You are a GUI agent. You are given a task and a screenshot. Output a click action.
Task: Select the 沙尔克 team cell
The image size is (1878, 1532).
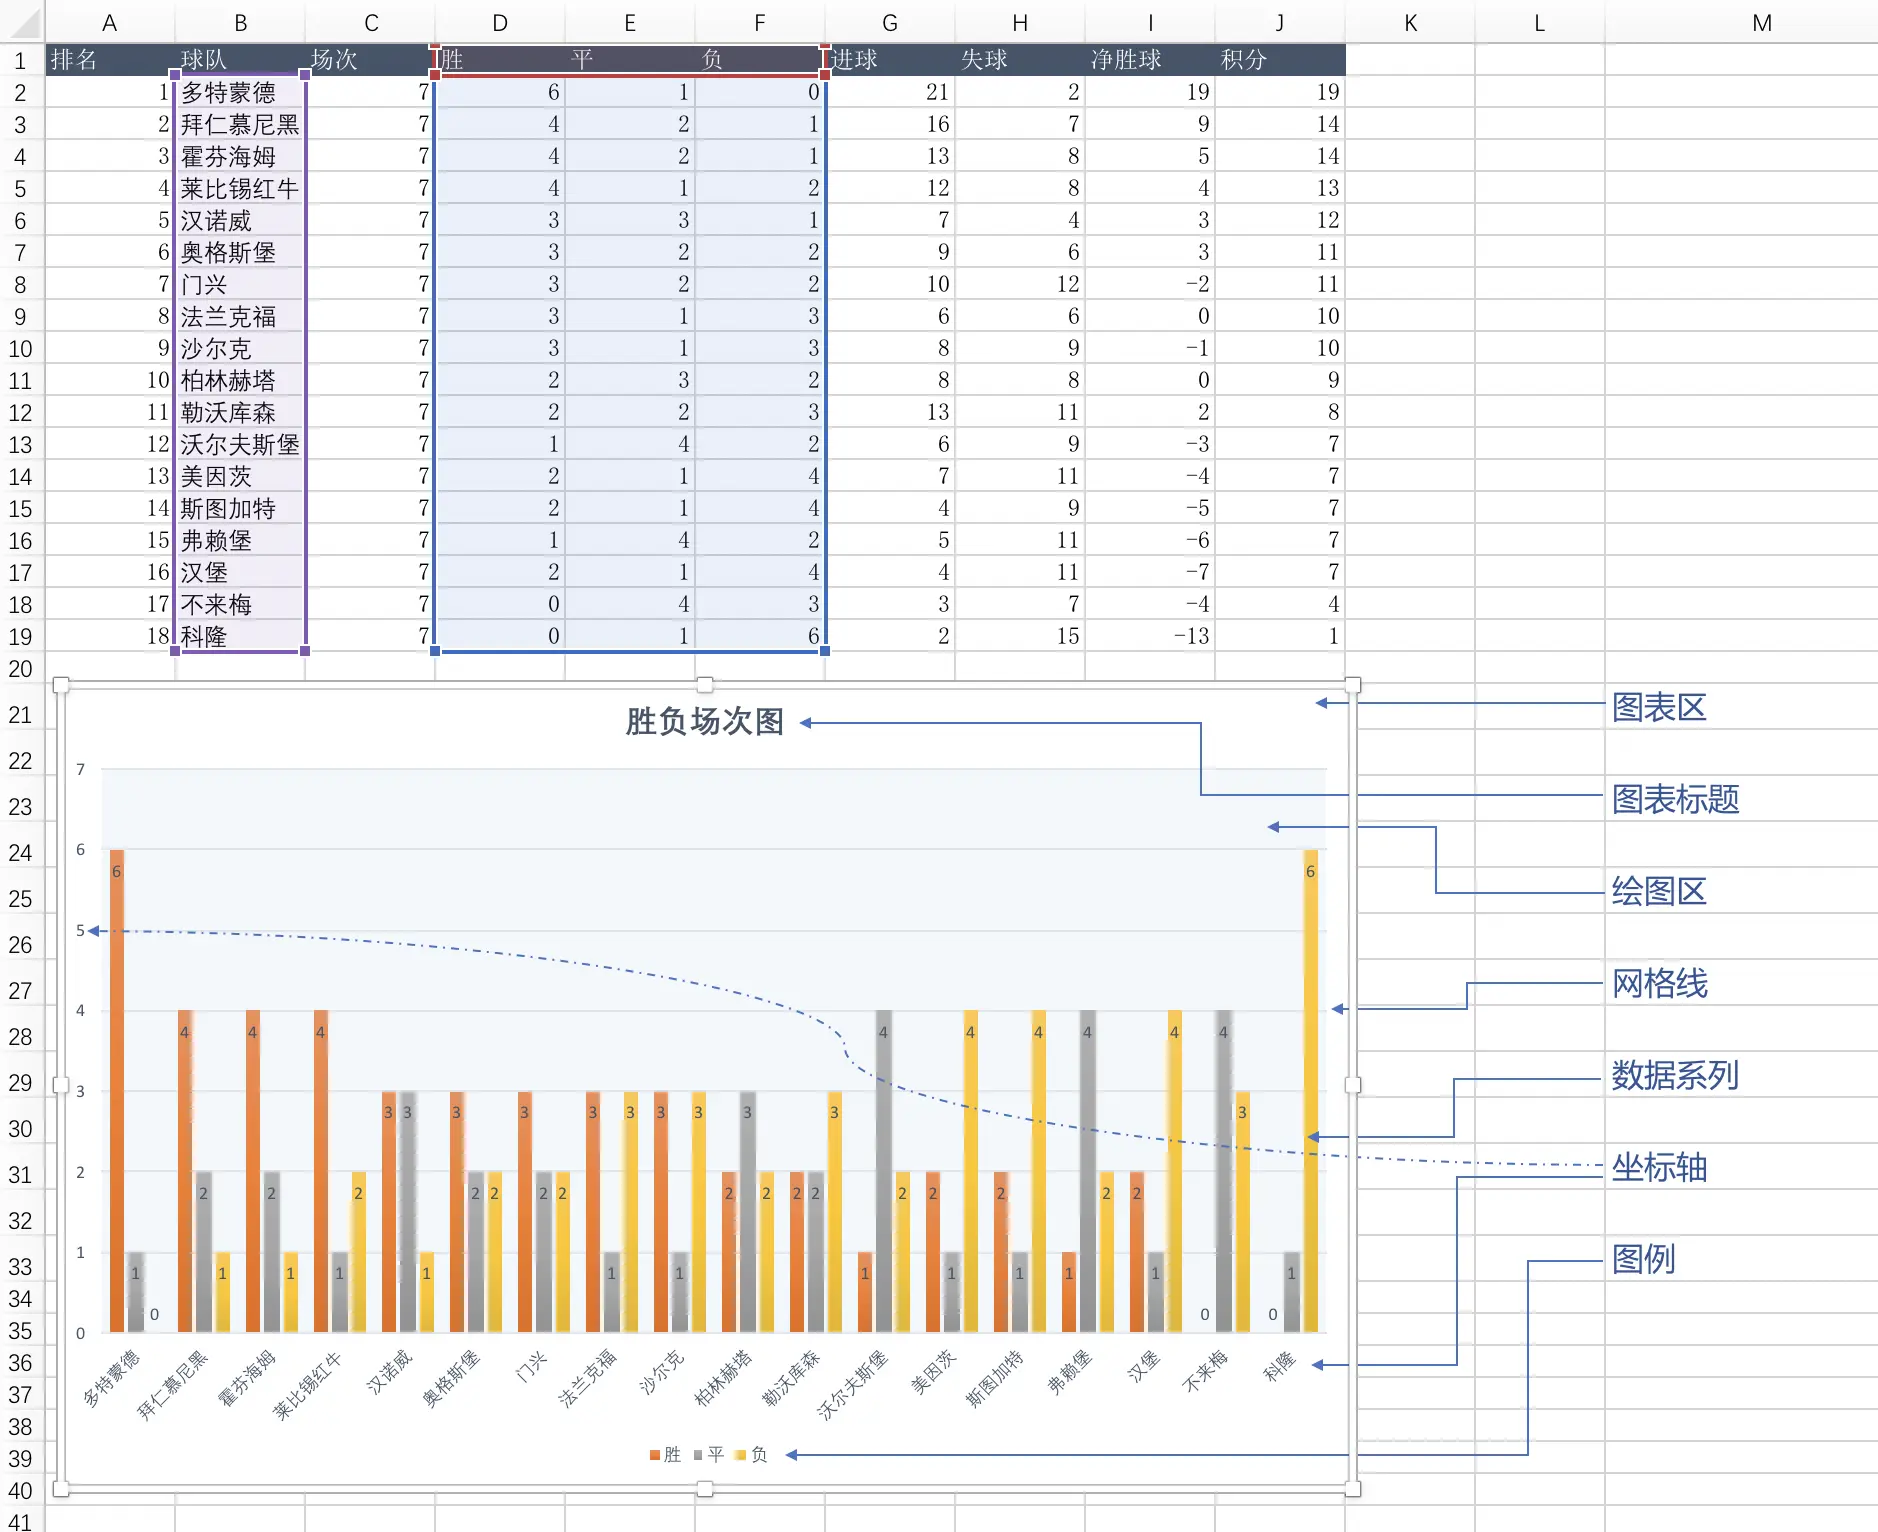coord(240,348)
